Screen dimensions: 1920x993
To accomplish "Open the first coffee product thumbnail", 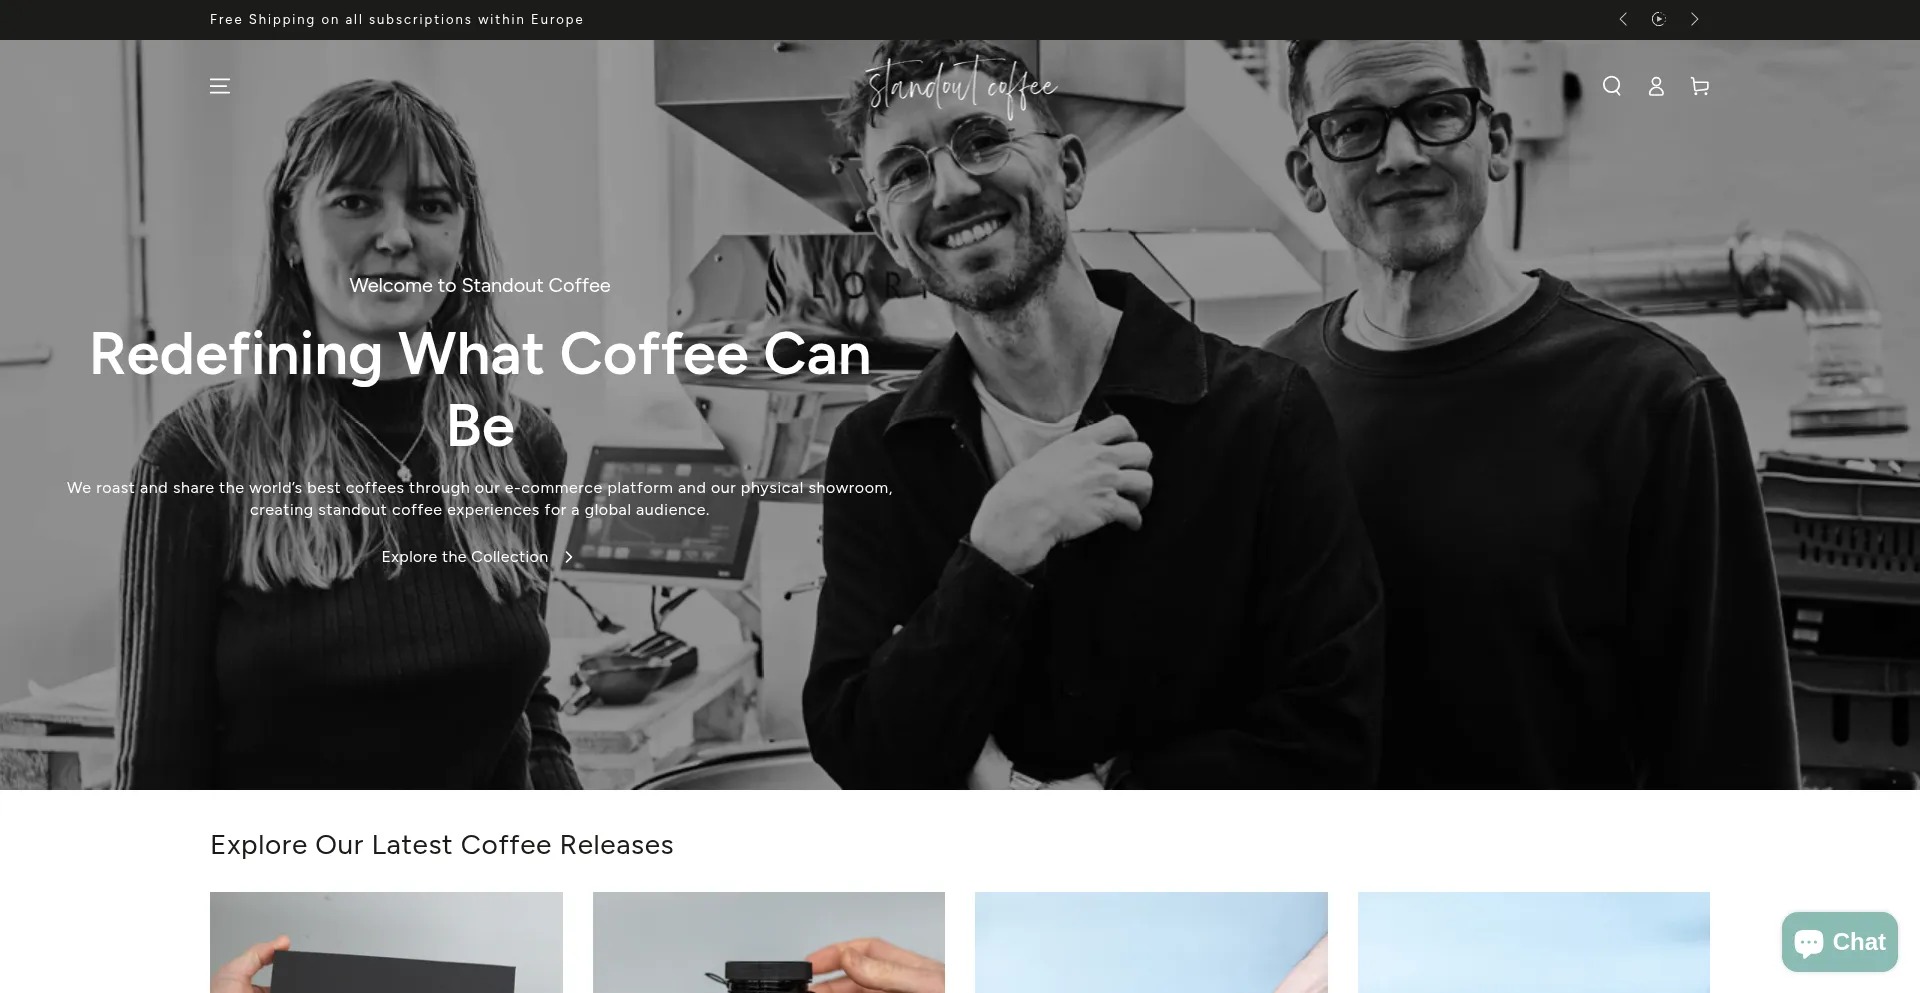I will [386, 942].
